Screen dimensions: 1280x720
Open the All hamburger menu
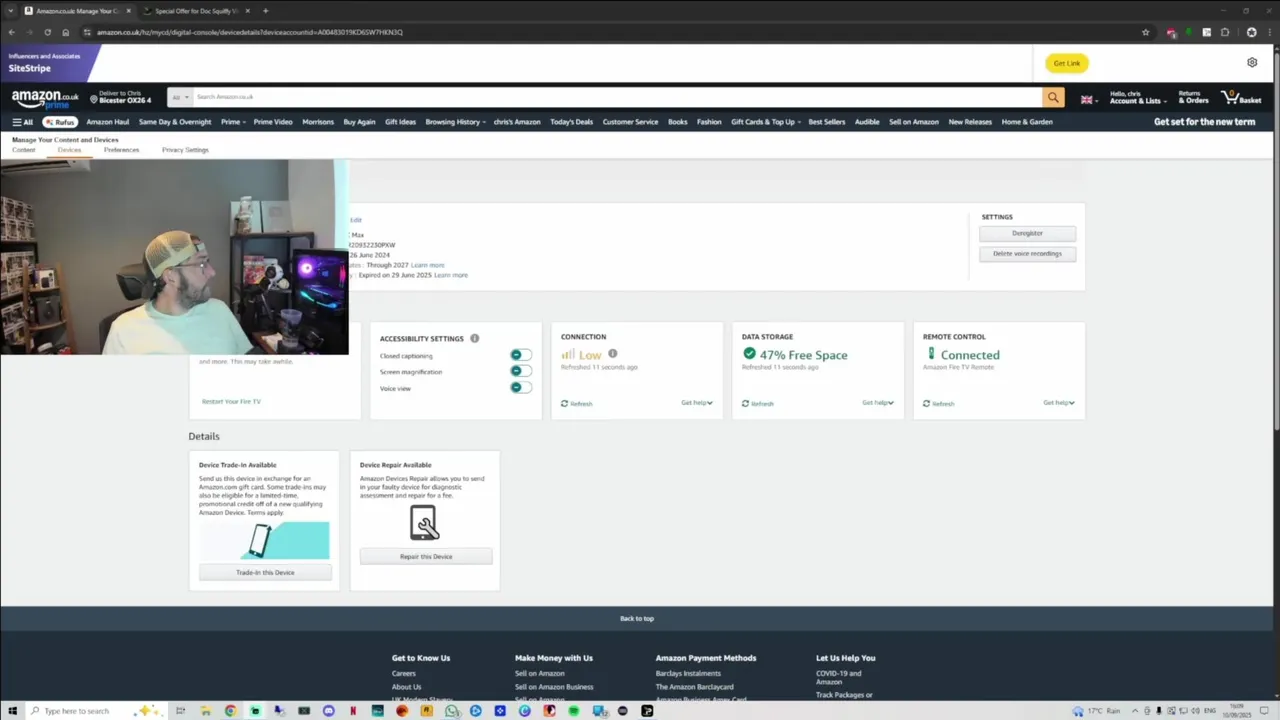(22, 122)
